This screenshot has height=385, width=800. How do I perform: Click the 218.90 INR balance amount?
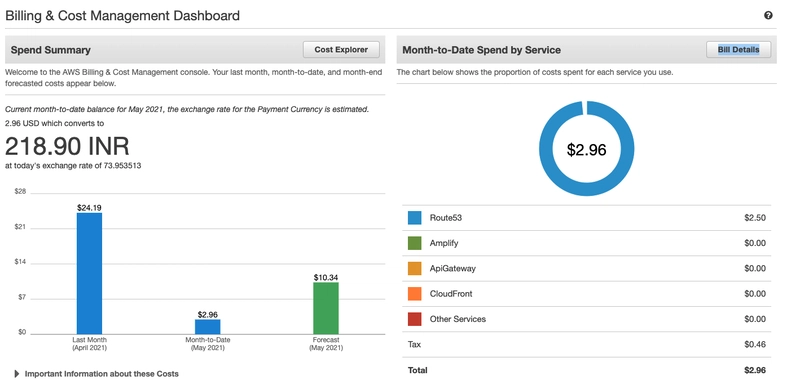click(67, 146)
